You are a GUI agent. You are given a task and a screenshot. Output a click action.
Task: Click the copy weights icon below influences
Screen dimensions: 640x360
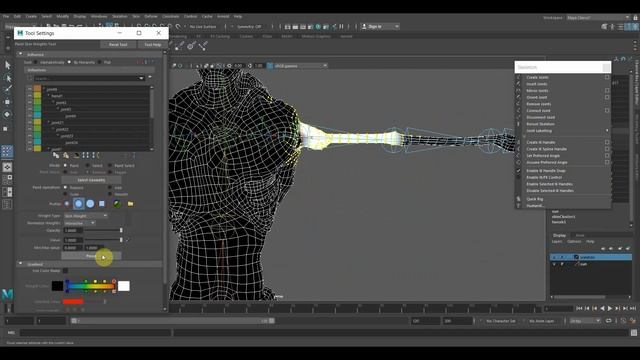[56, 155]
